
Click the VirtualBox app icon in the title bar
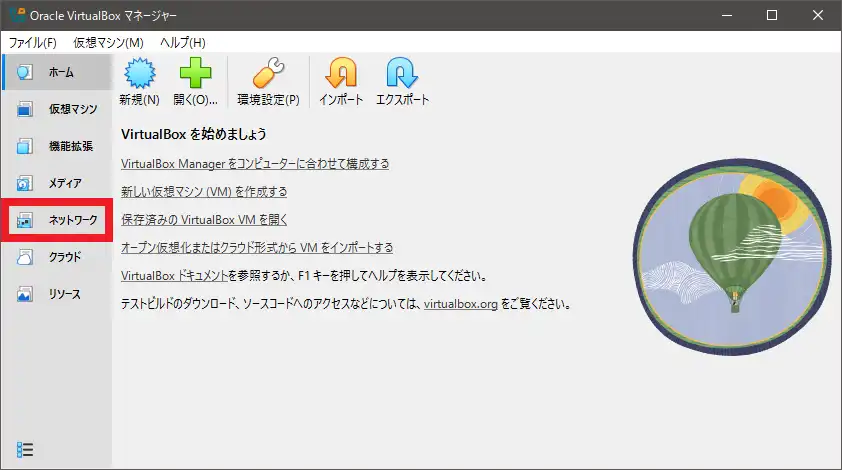click(17, 15)
